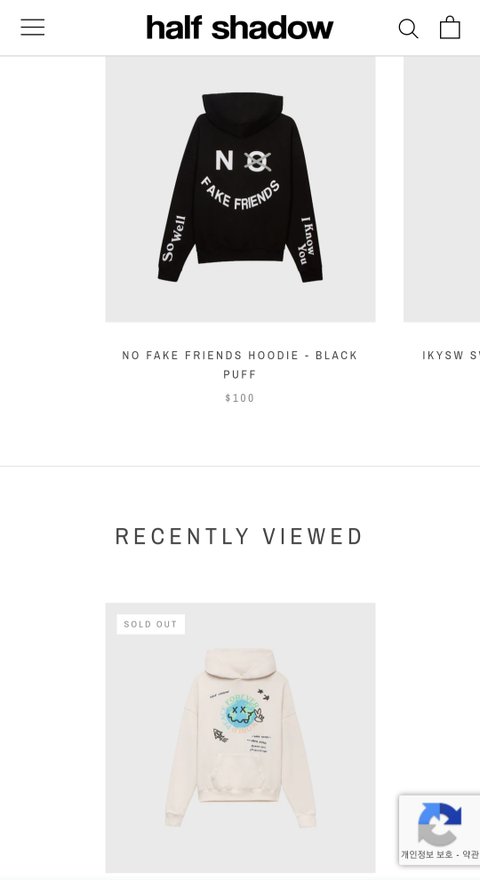Click the blue smiley graphic on cream hoodie

tap(240, 713)
